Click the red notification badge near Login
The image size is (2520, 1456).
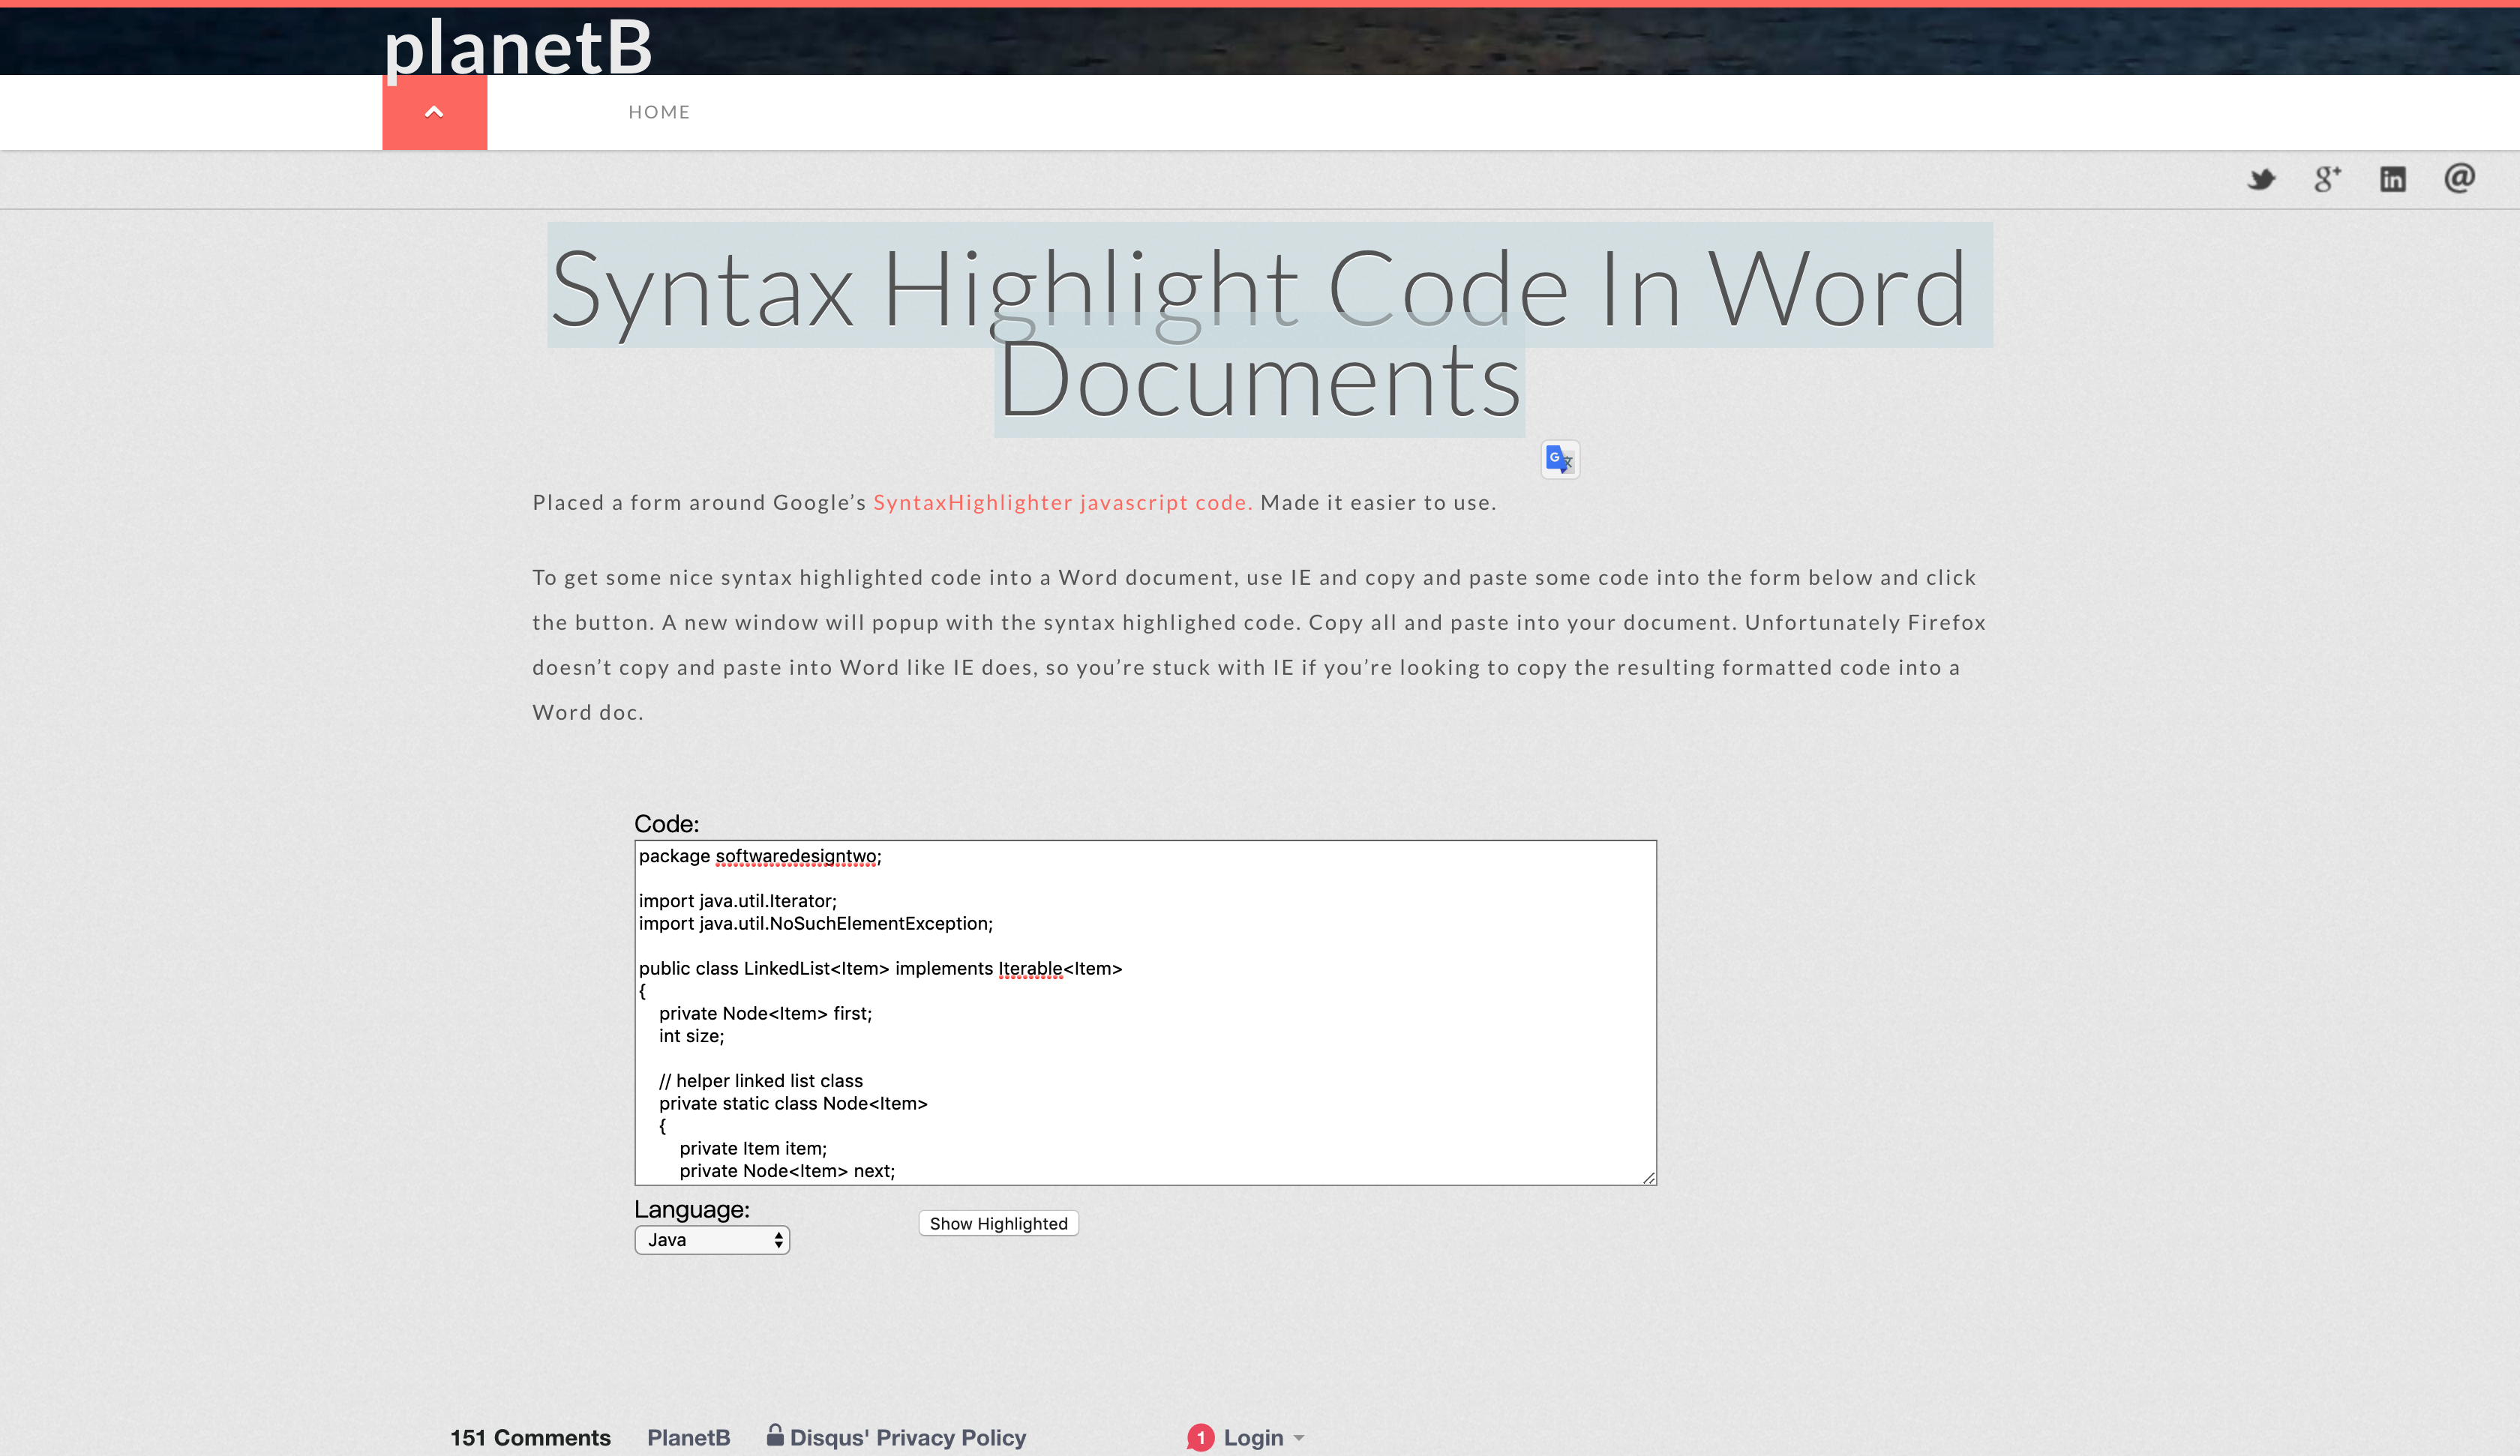[1200, 1437]
